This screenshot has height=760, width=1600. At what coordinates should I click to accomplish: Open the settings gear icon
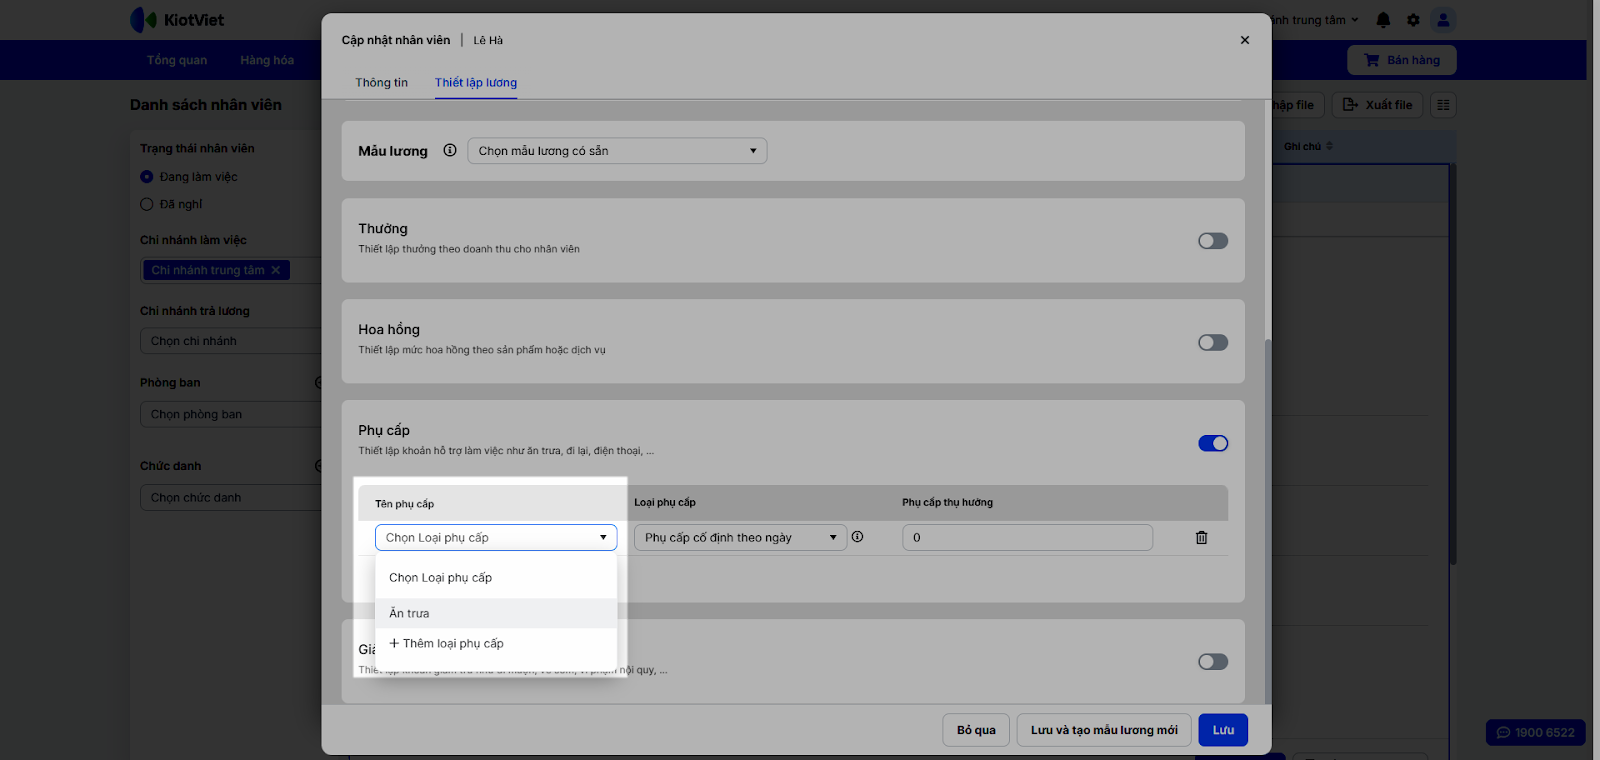click(1413, 20)
